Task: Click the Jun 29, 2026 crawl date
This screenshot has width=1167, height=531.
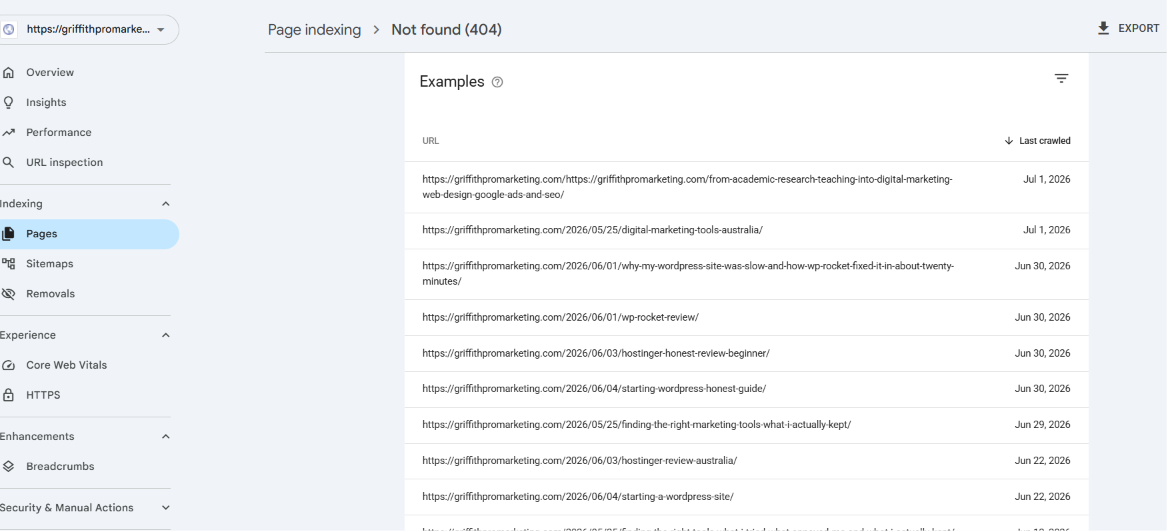Action: (x=1042, y=425)
